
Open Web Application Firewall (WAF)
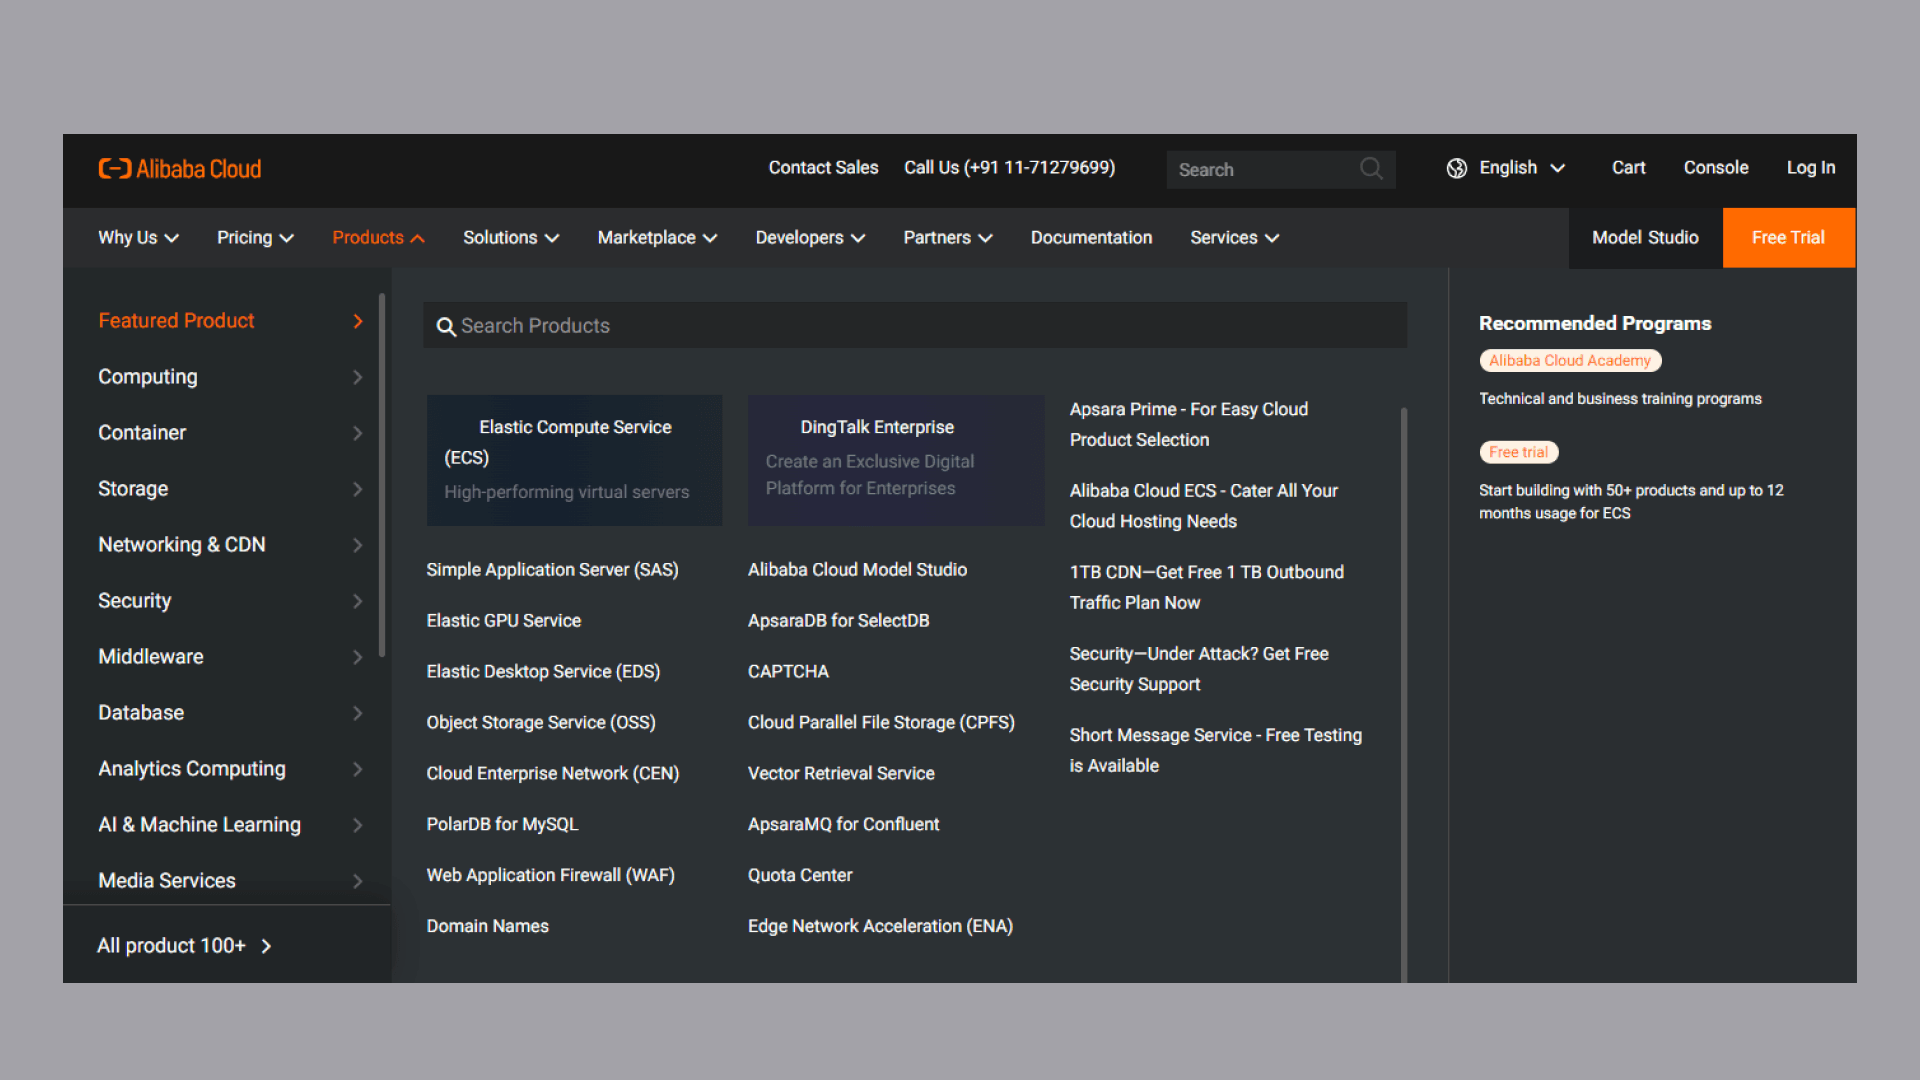tap(550, 876)
